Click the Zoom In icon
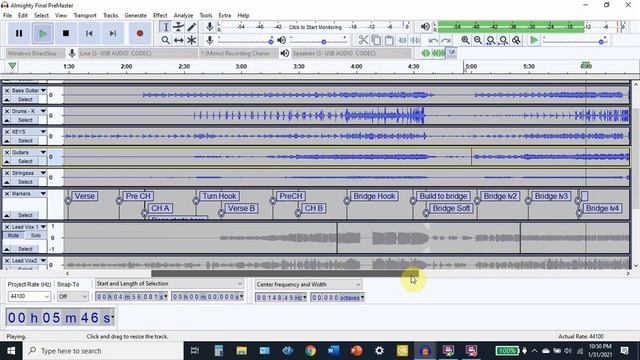Image resolution: width=640 pixels, height=360 pixels. pyautogui.click(x=465, y=40)
